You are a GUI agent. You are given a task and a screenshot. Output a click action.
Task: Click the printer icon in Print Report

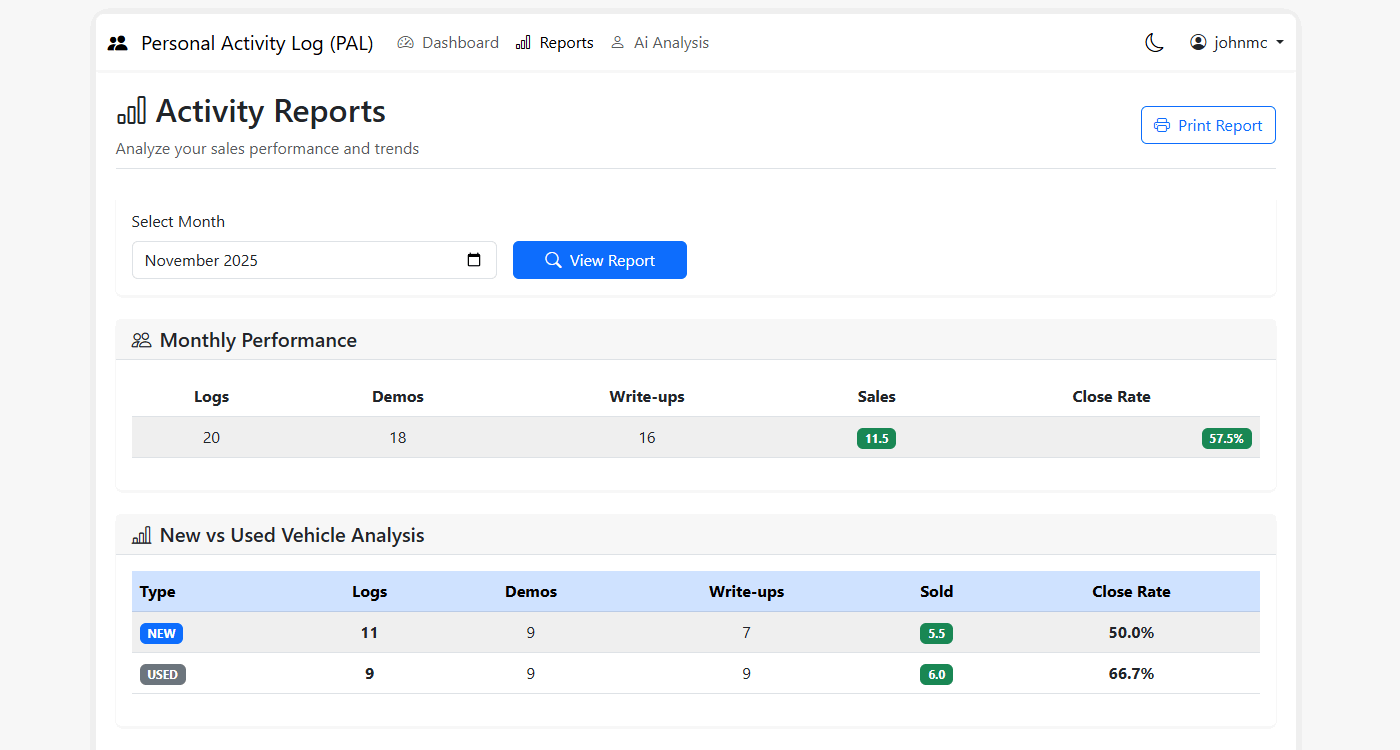click(x=1161, y=125)
